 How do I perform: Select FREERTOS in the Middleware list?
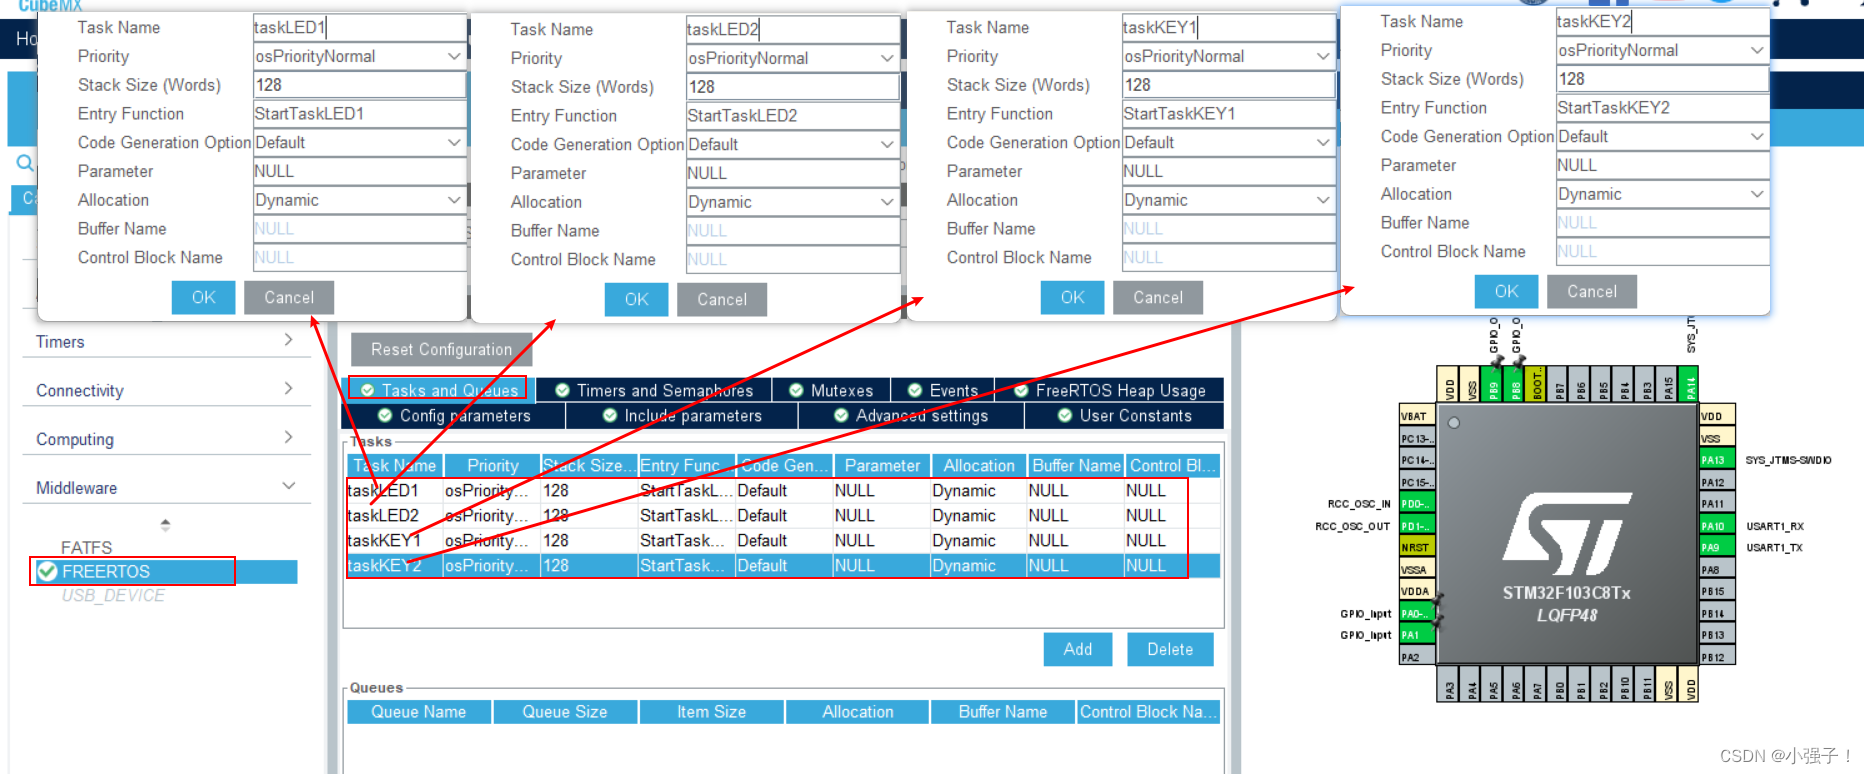(x=165, y=571)
